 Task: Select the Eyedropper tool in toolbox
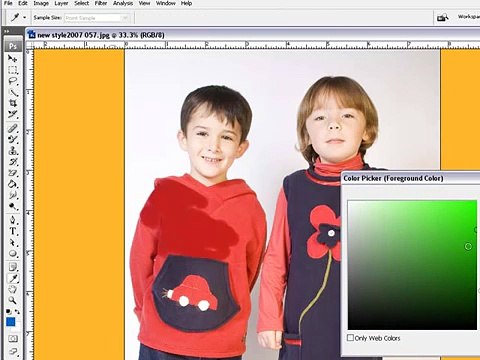[x=13, y=278]
